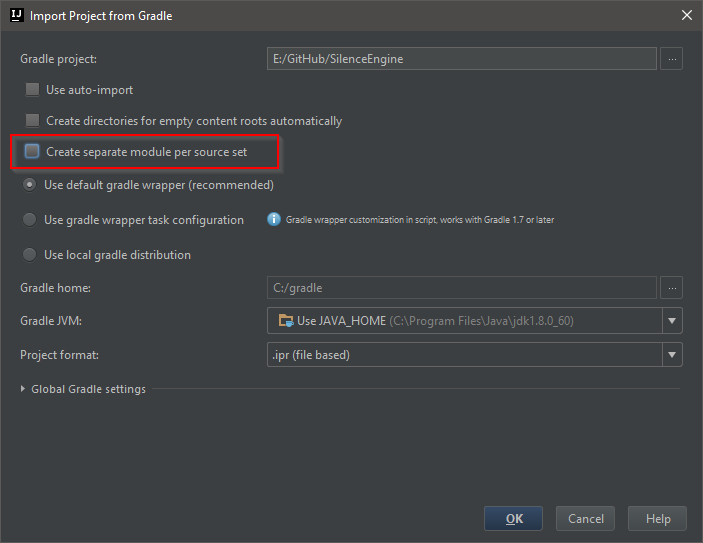Check Create directories for empty content roots

point(32,121)
